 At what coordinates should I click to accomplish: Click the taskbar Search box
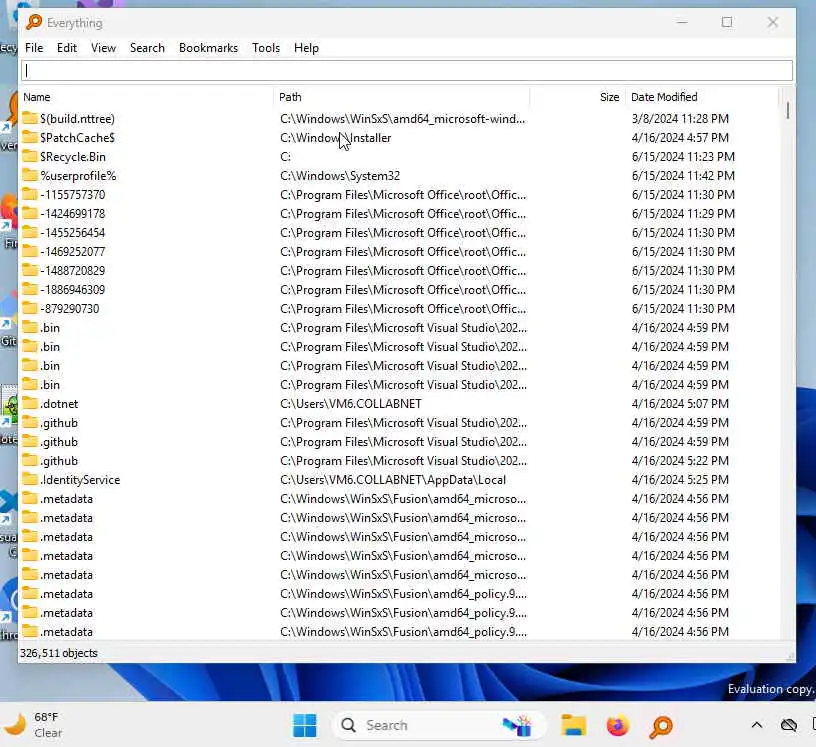[439, 725]
